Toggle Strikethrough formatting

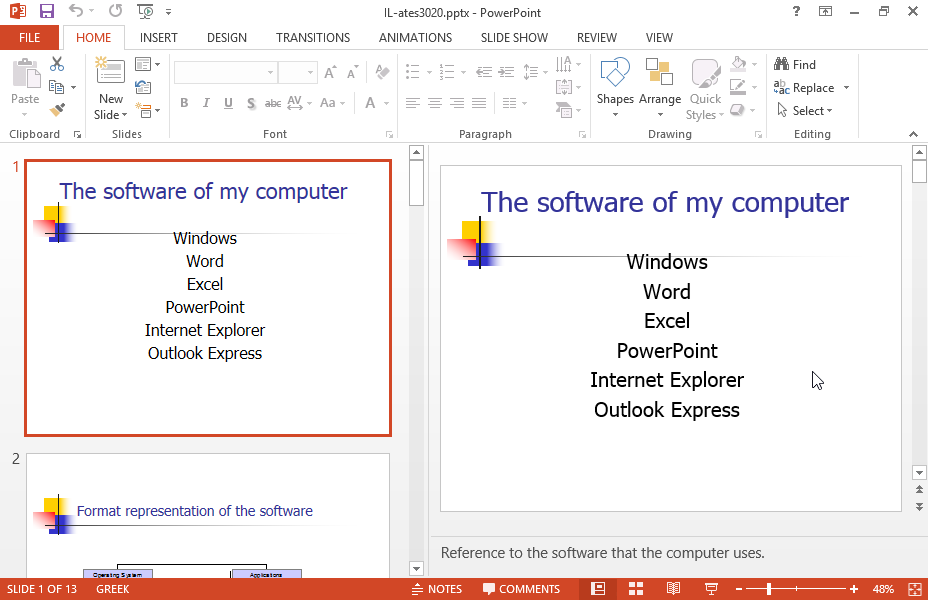pyautogui.click(x=273, y=103)
